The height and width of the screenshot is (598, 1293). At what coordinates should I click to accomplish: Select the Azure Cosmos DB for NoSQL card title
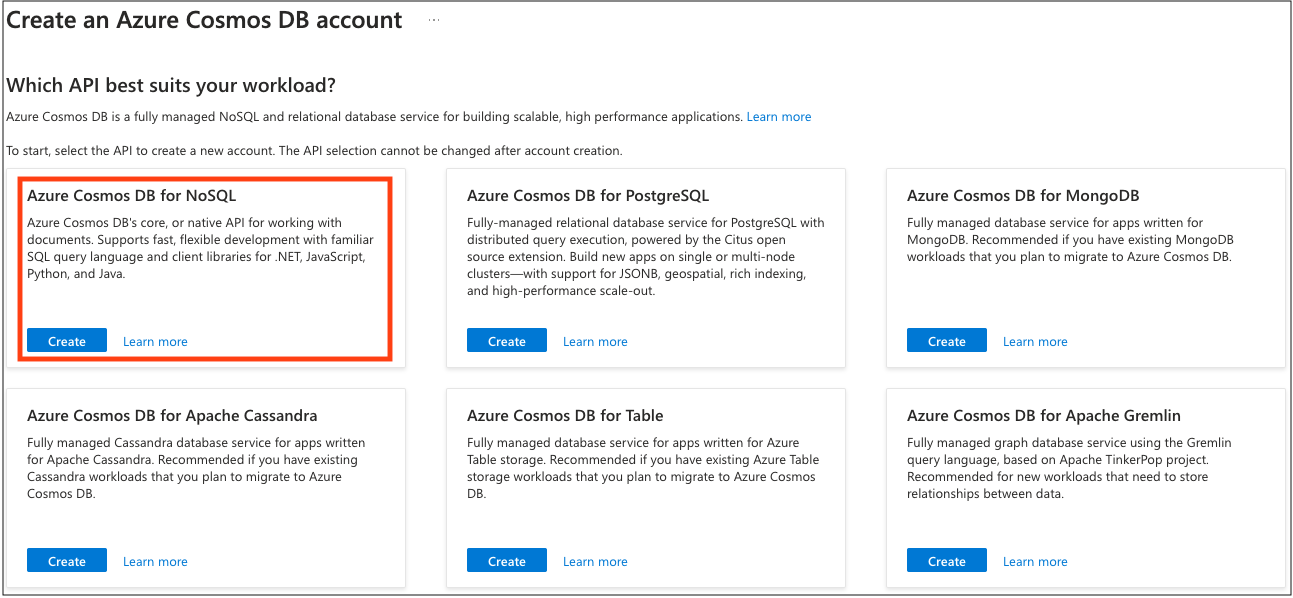click(132, 196)
